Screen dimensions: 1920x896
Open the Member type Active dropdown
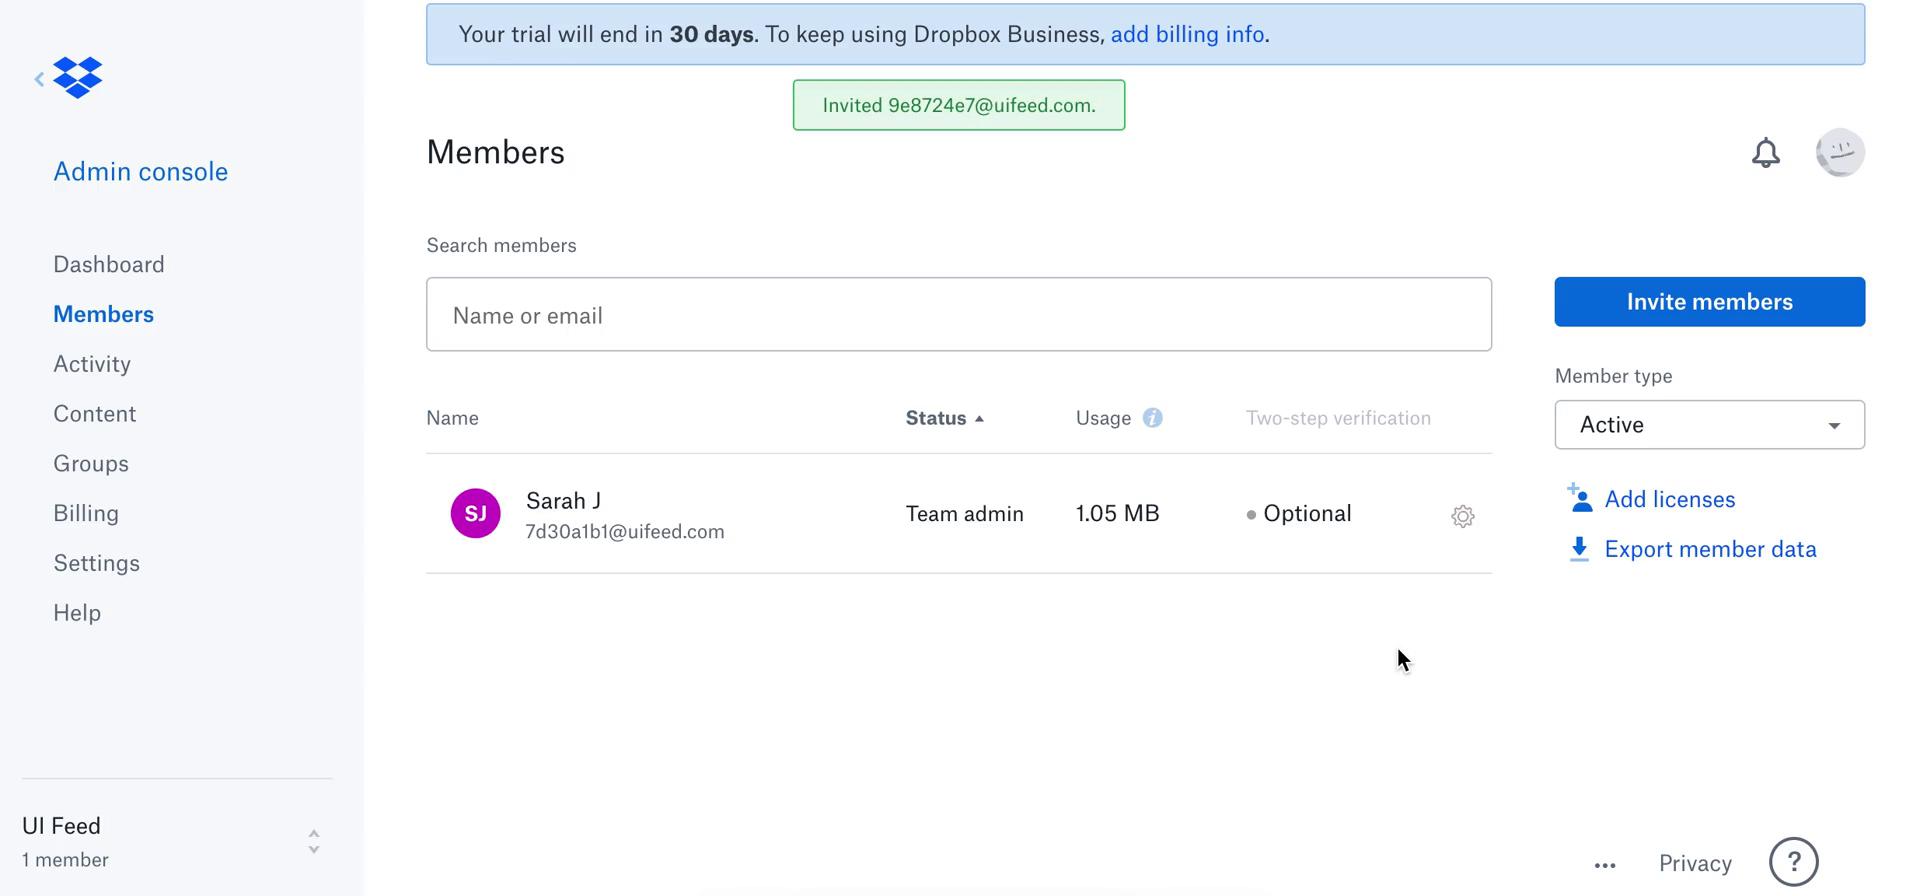(x=1709, y=425)
